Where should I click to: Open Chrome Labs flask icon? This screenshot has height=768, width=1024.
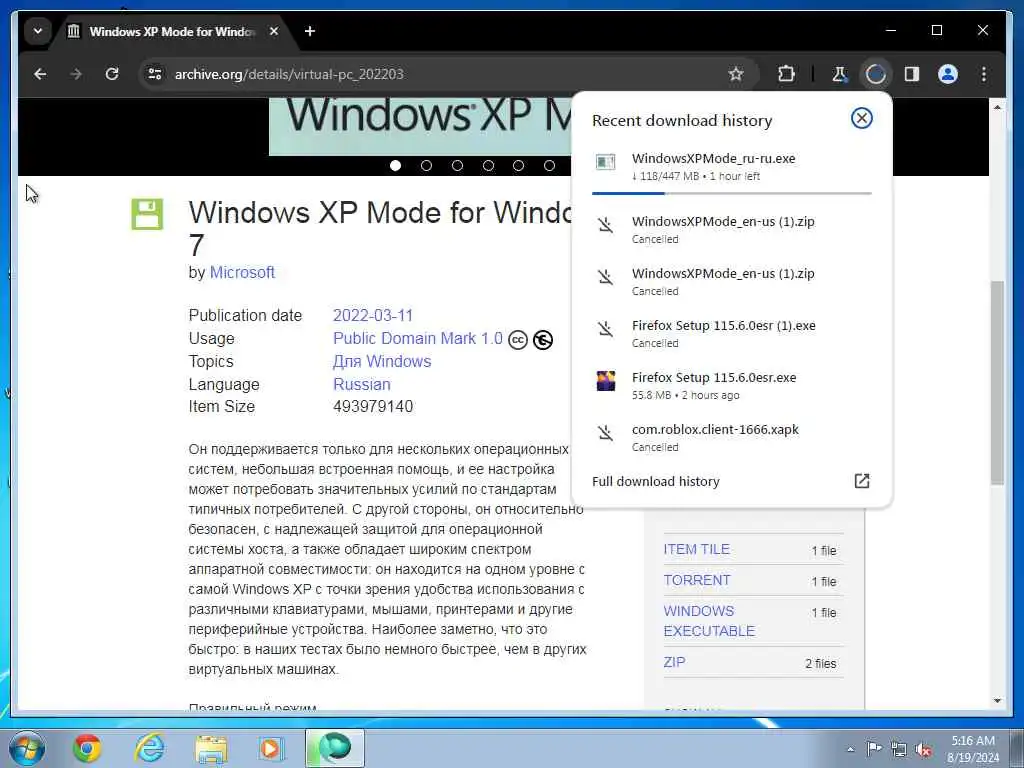(x=839, y=74)
